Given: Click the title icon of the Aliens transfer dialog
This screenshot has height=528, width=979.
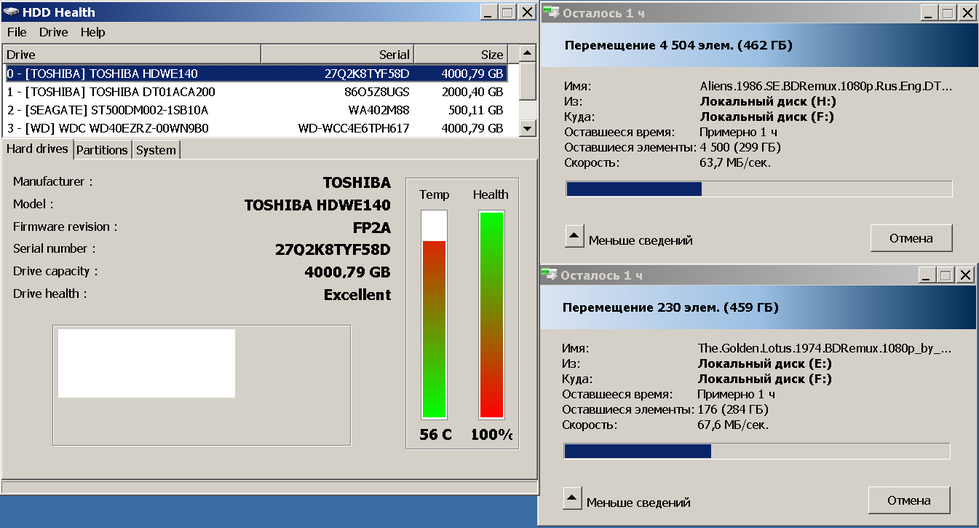Looking at the screenshot, I should (551, 12).
